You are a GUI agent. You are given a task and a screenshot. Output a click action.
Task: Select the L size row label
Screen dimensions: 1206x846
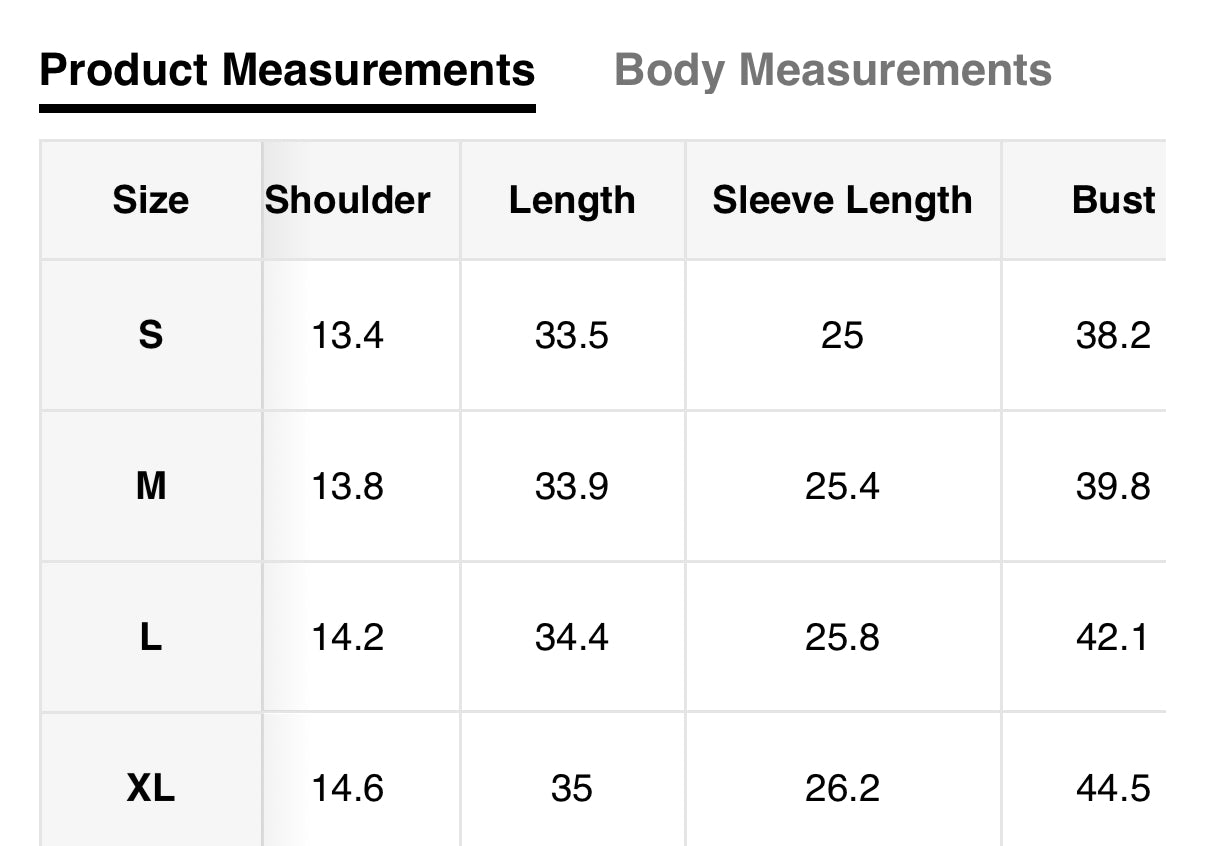pos(150,637)
